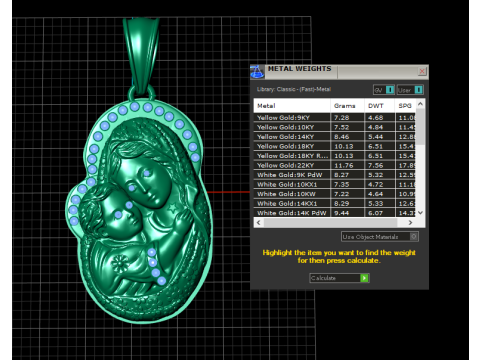Click the horizontal scroll-right arrow
The image size is (480, 360).
point(410,222)
